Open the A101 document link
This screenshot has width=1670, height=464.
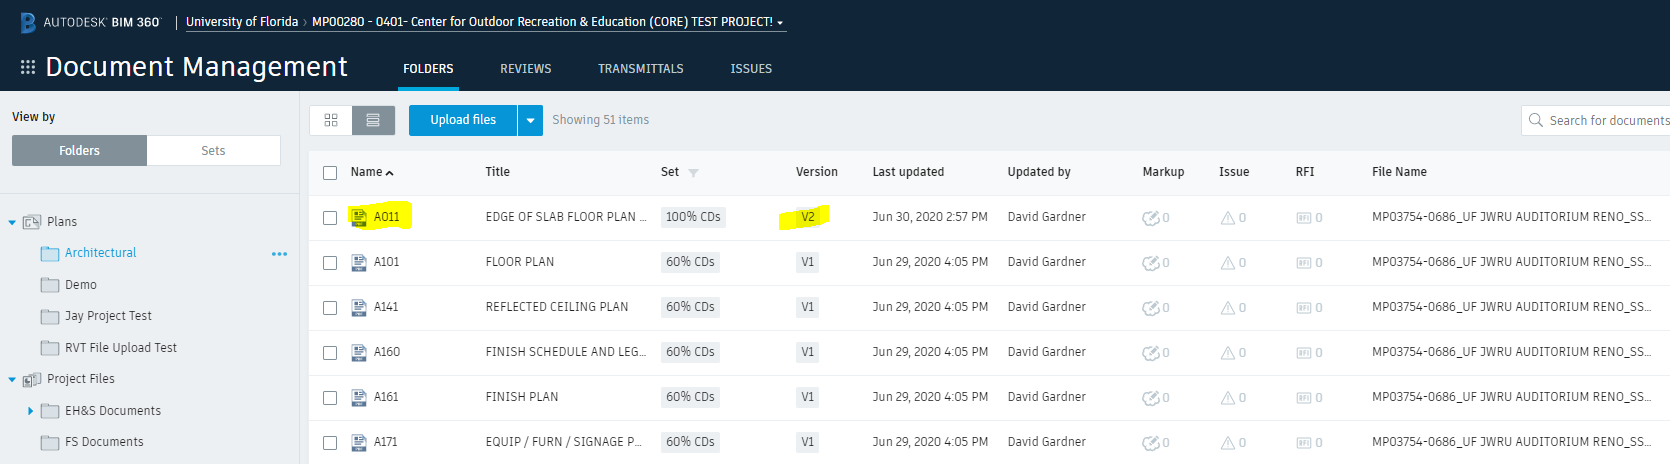coord(387,262)
